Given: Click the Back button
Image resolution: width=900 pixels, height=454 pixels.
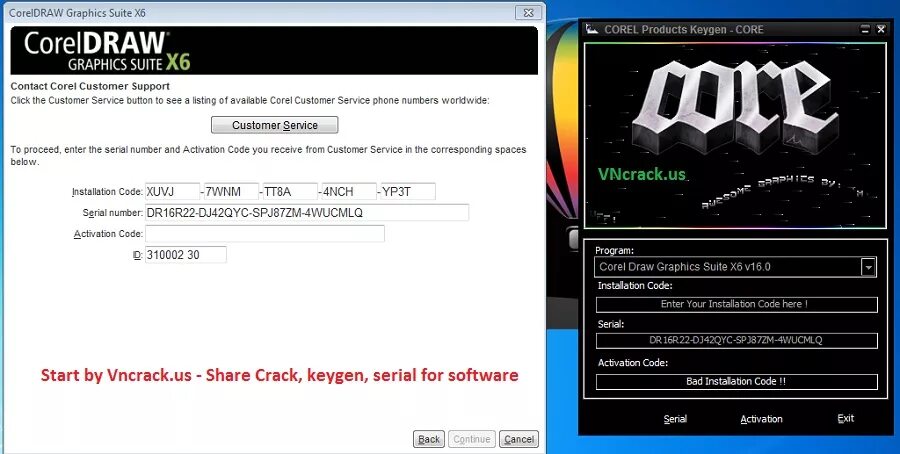Looking at the screenshot, I should 429,439.
